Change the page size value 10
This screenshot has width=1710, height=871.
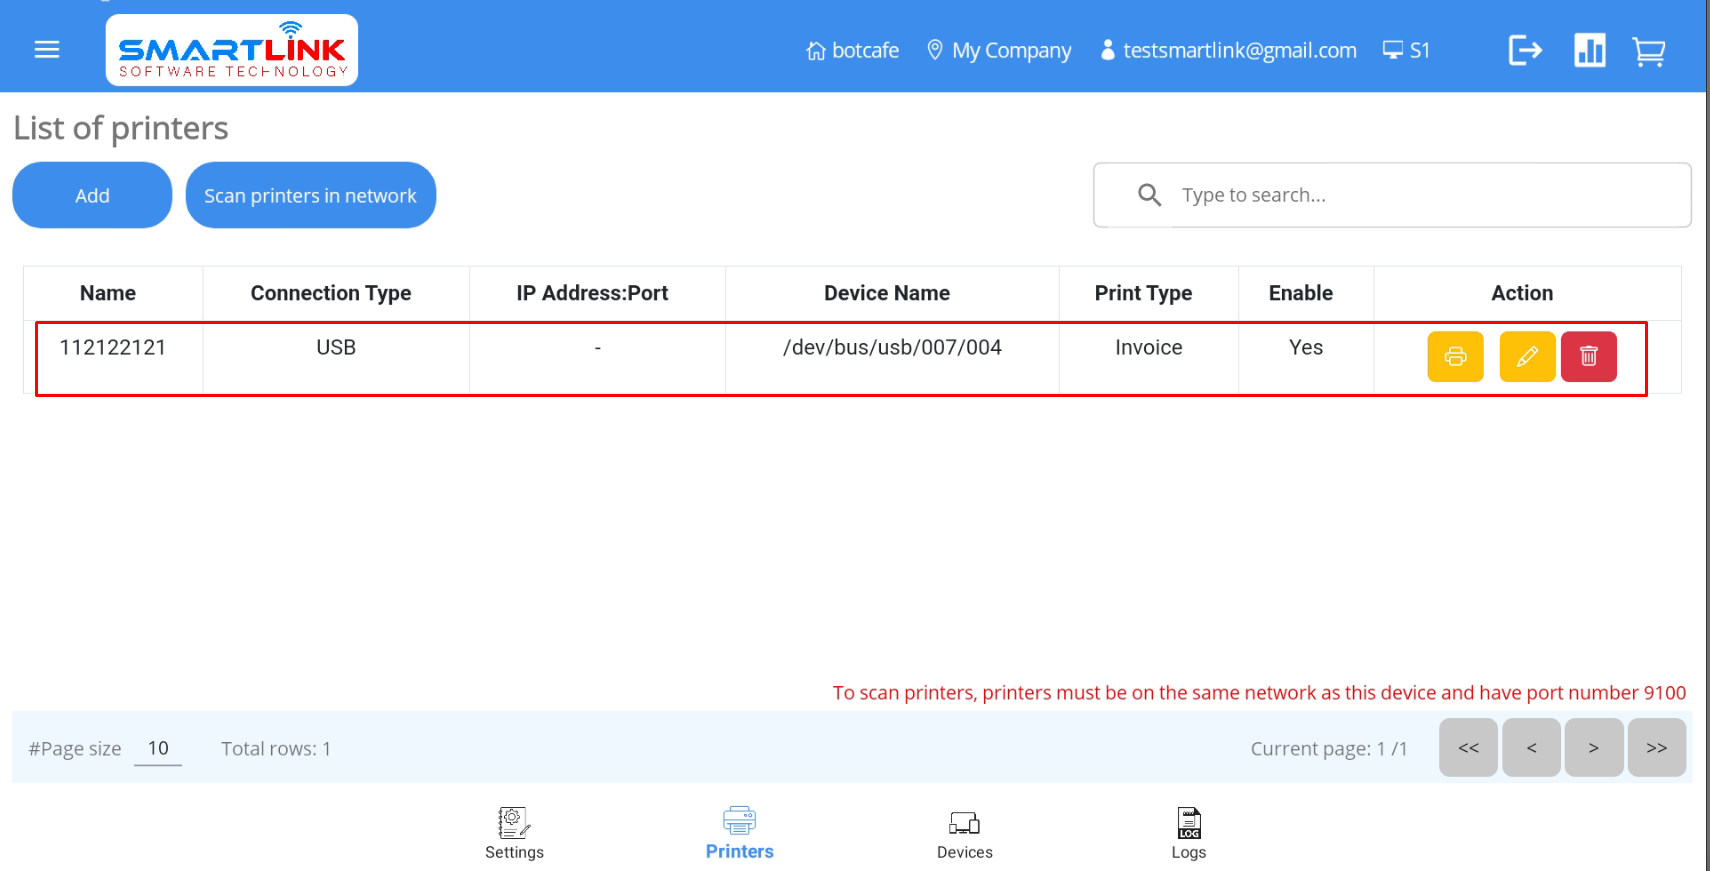tap(158, 749)
